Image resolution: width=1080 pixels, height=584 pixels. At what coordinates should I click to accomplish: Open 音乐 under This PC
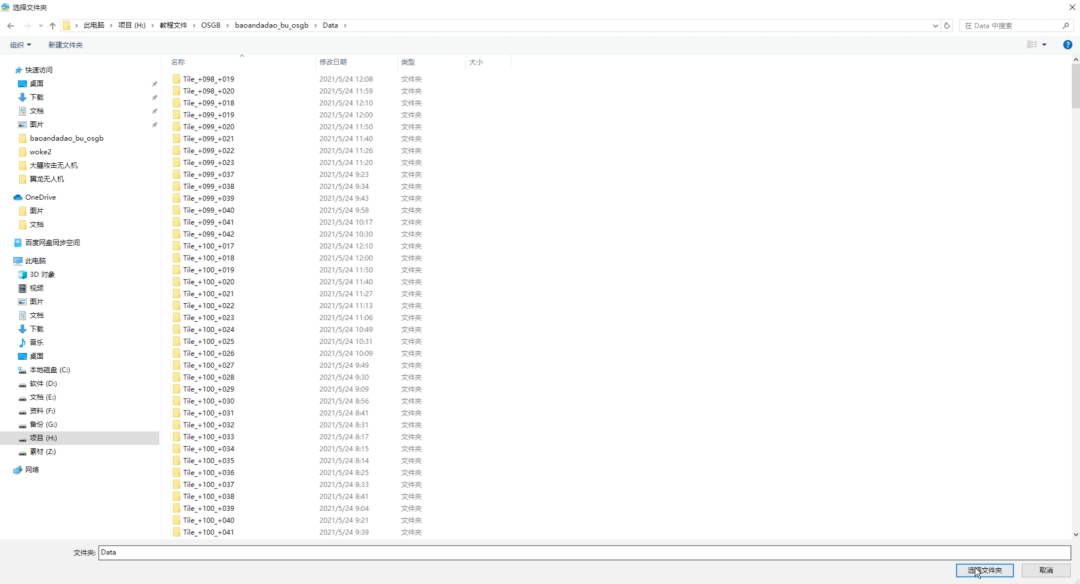click(x=37, y=342)
